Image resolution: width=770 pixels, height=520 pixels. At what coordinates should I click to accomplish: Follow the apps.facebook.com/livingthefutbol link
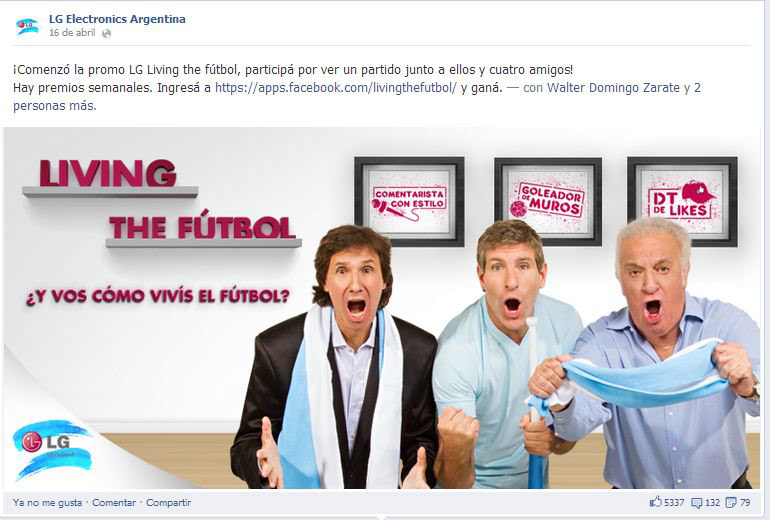[336, 88]
